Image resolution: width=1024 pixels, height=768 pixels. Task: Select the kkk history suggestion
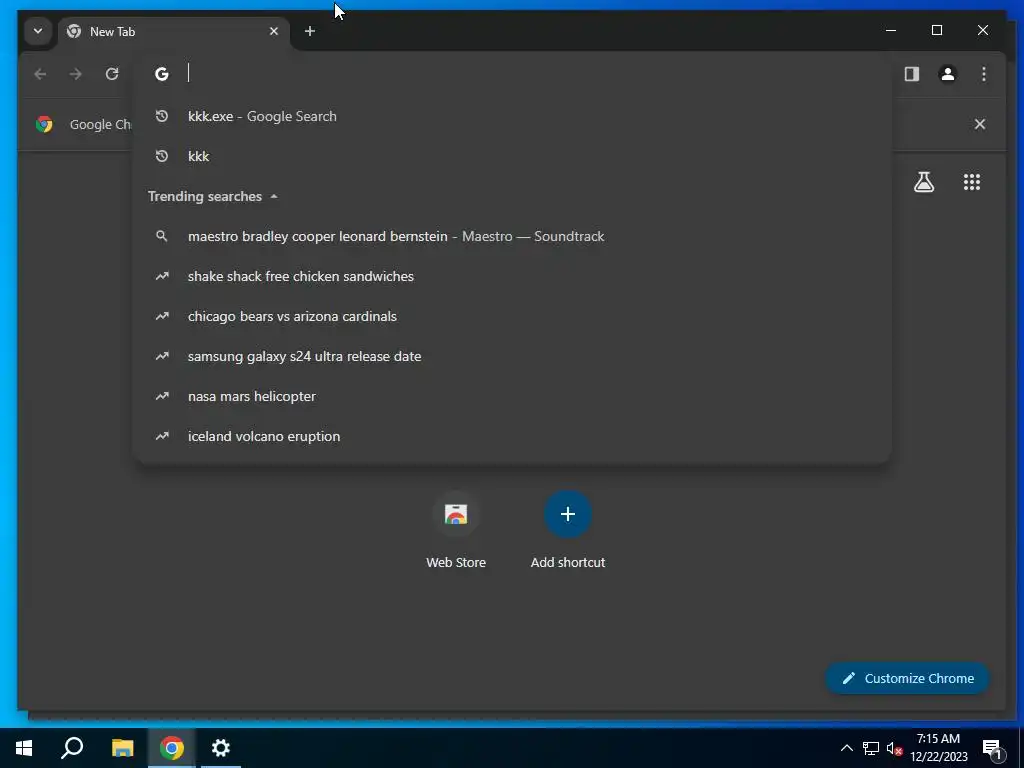(512, 156)
